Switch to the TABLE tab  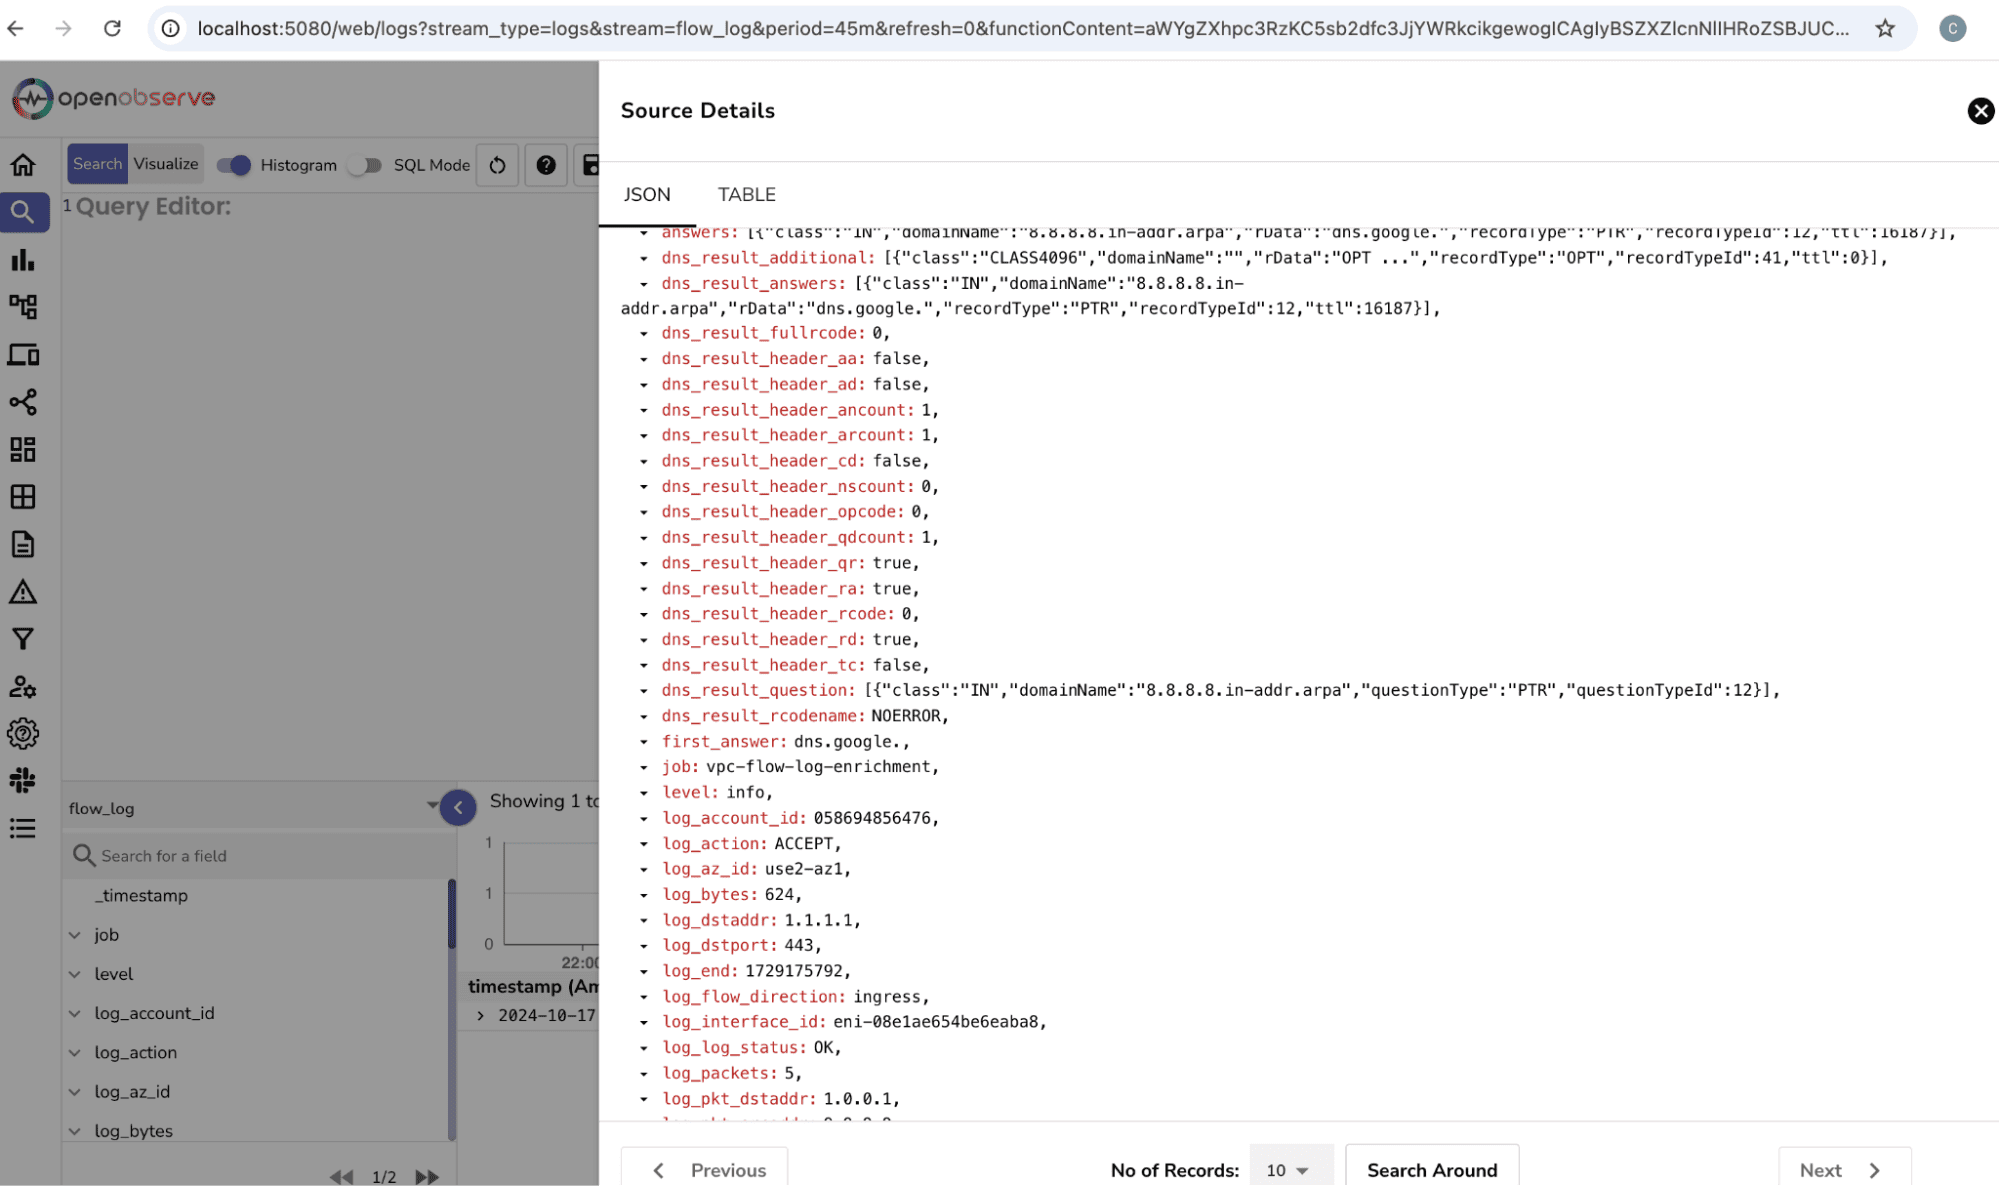click(746, 194)
